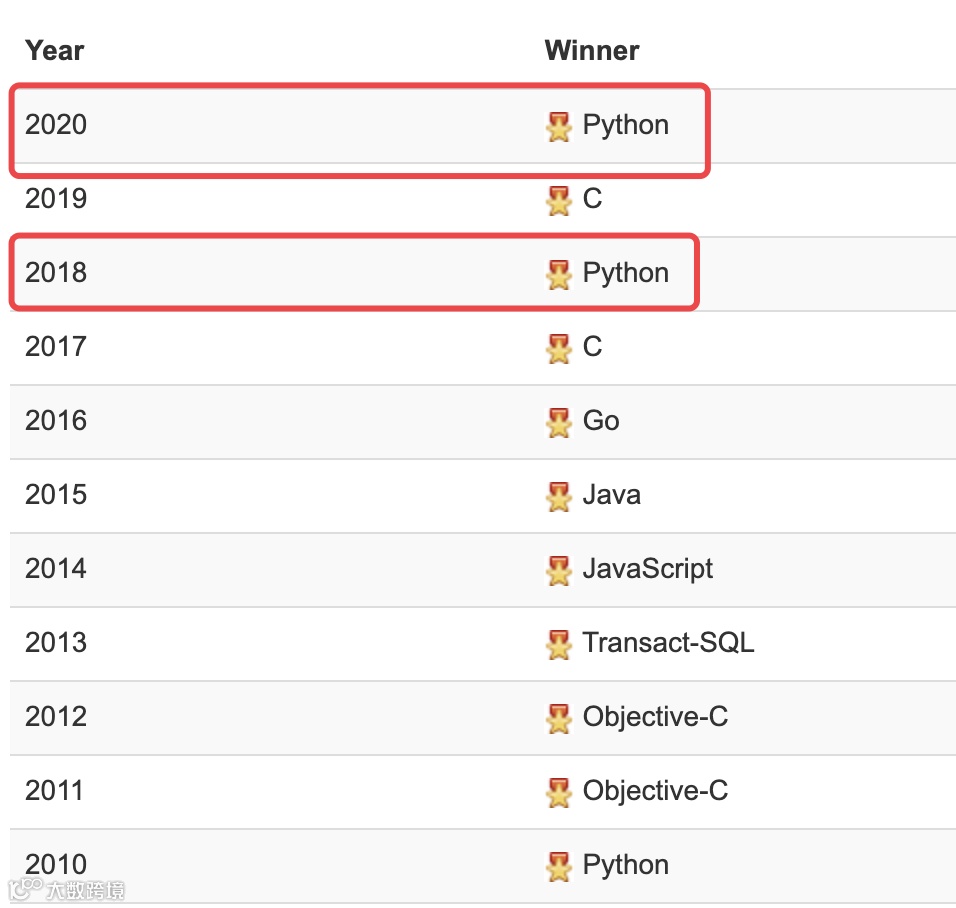Click the 2010 Python winner name
Viewport: 956px width, 908px height.
click(626, 865)
